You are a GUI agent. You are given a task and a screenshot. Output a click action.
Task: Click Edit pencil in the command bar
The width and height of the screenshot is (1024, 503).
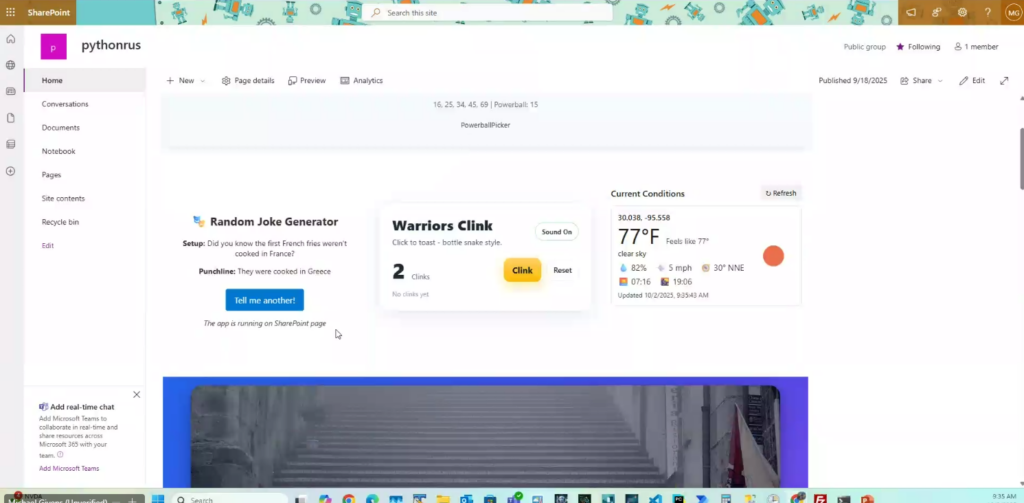pos(972,80)
